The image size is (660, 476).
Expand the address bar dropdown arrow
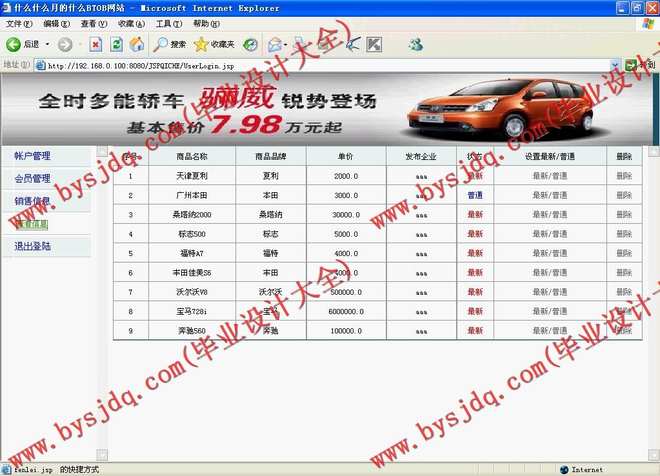point(616,65)
